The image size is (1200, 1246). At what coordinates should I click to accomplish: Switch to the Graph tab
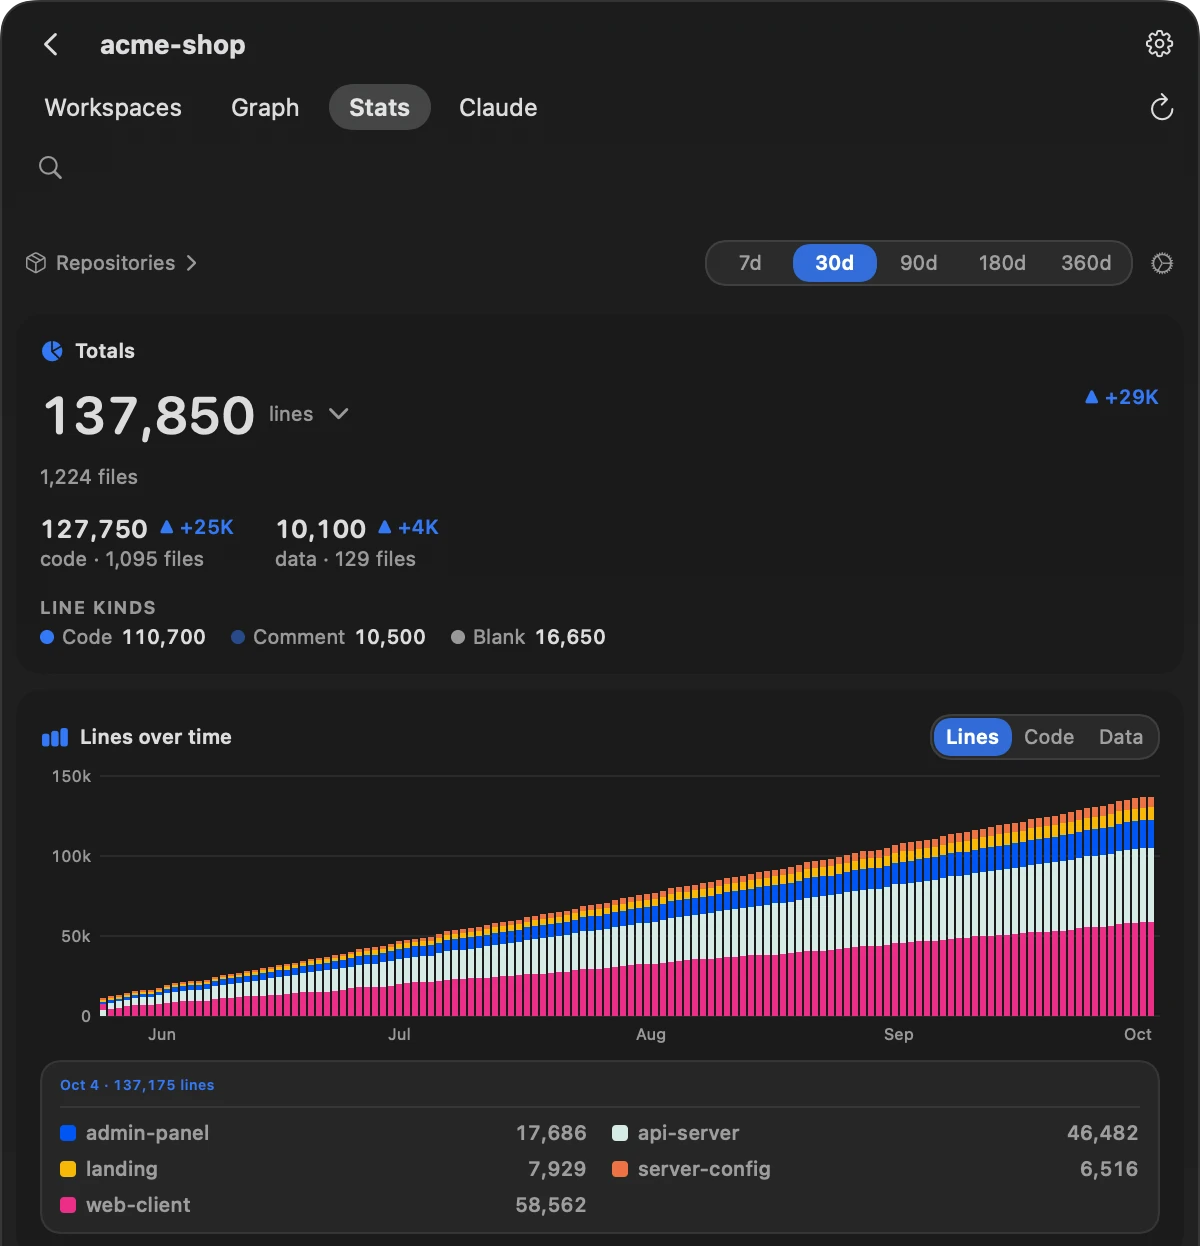(265, 107)
